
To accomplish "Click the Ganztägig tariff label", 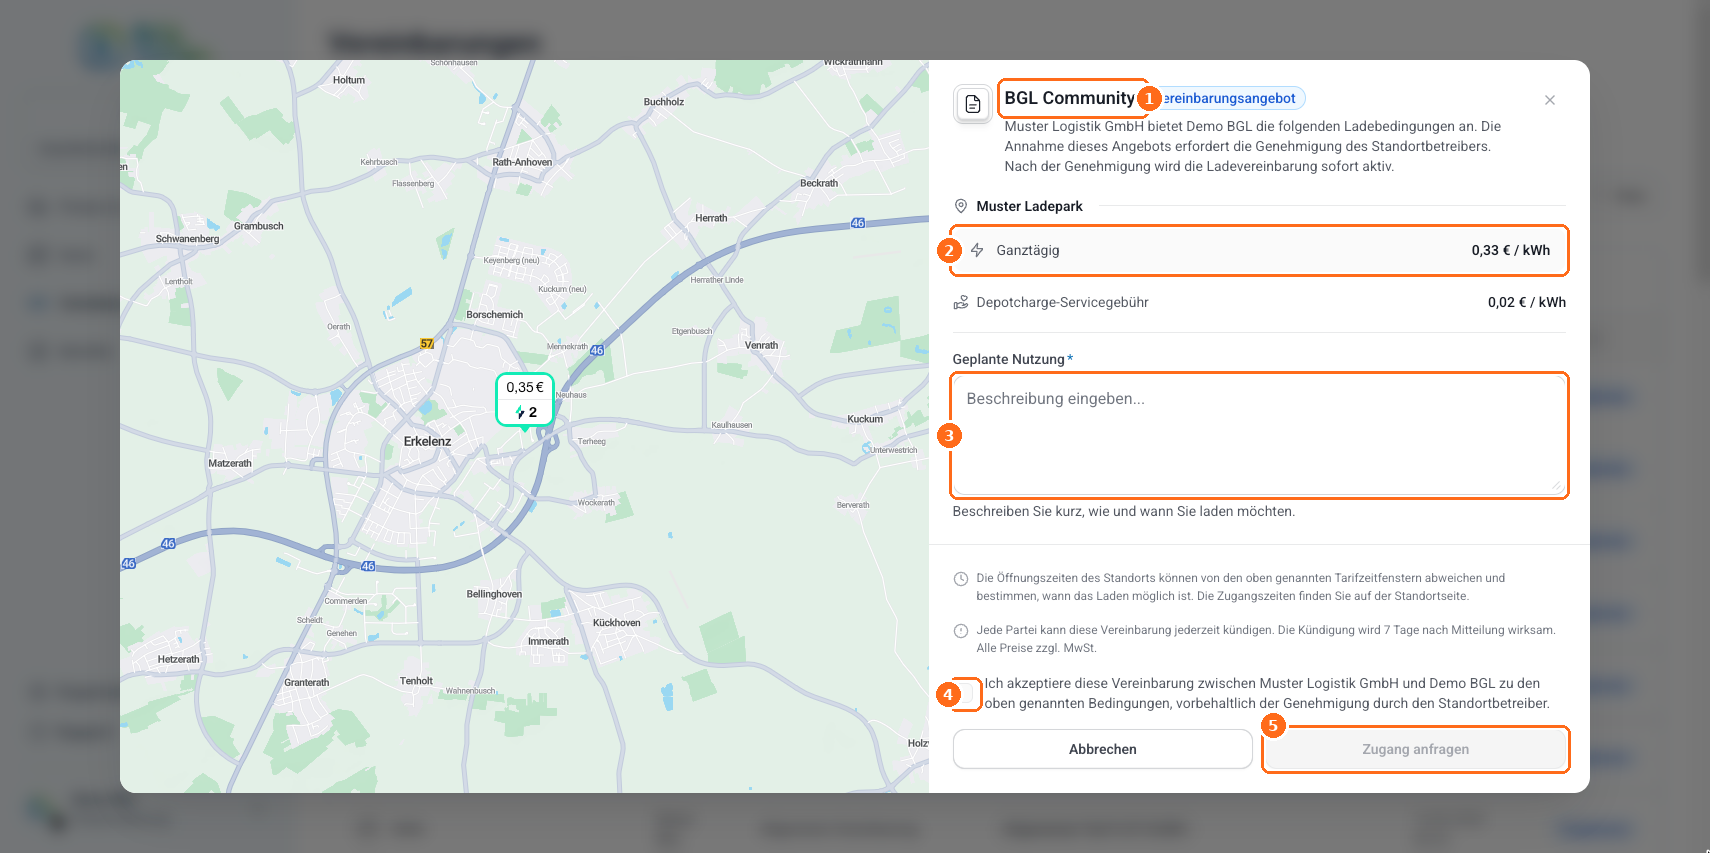I will click(x=1028, y=250).
